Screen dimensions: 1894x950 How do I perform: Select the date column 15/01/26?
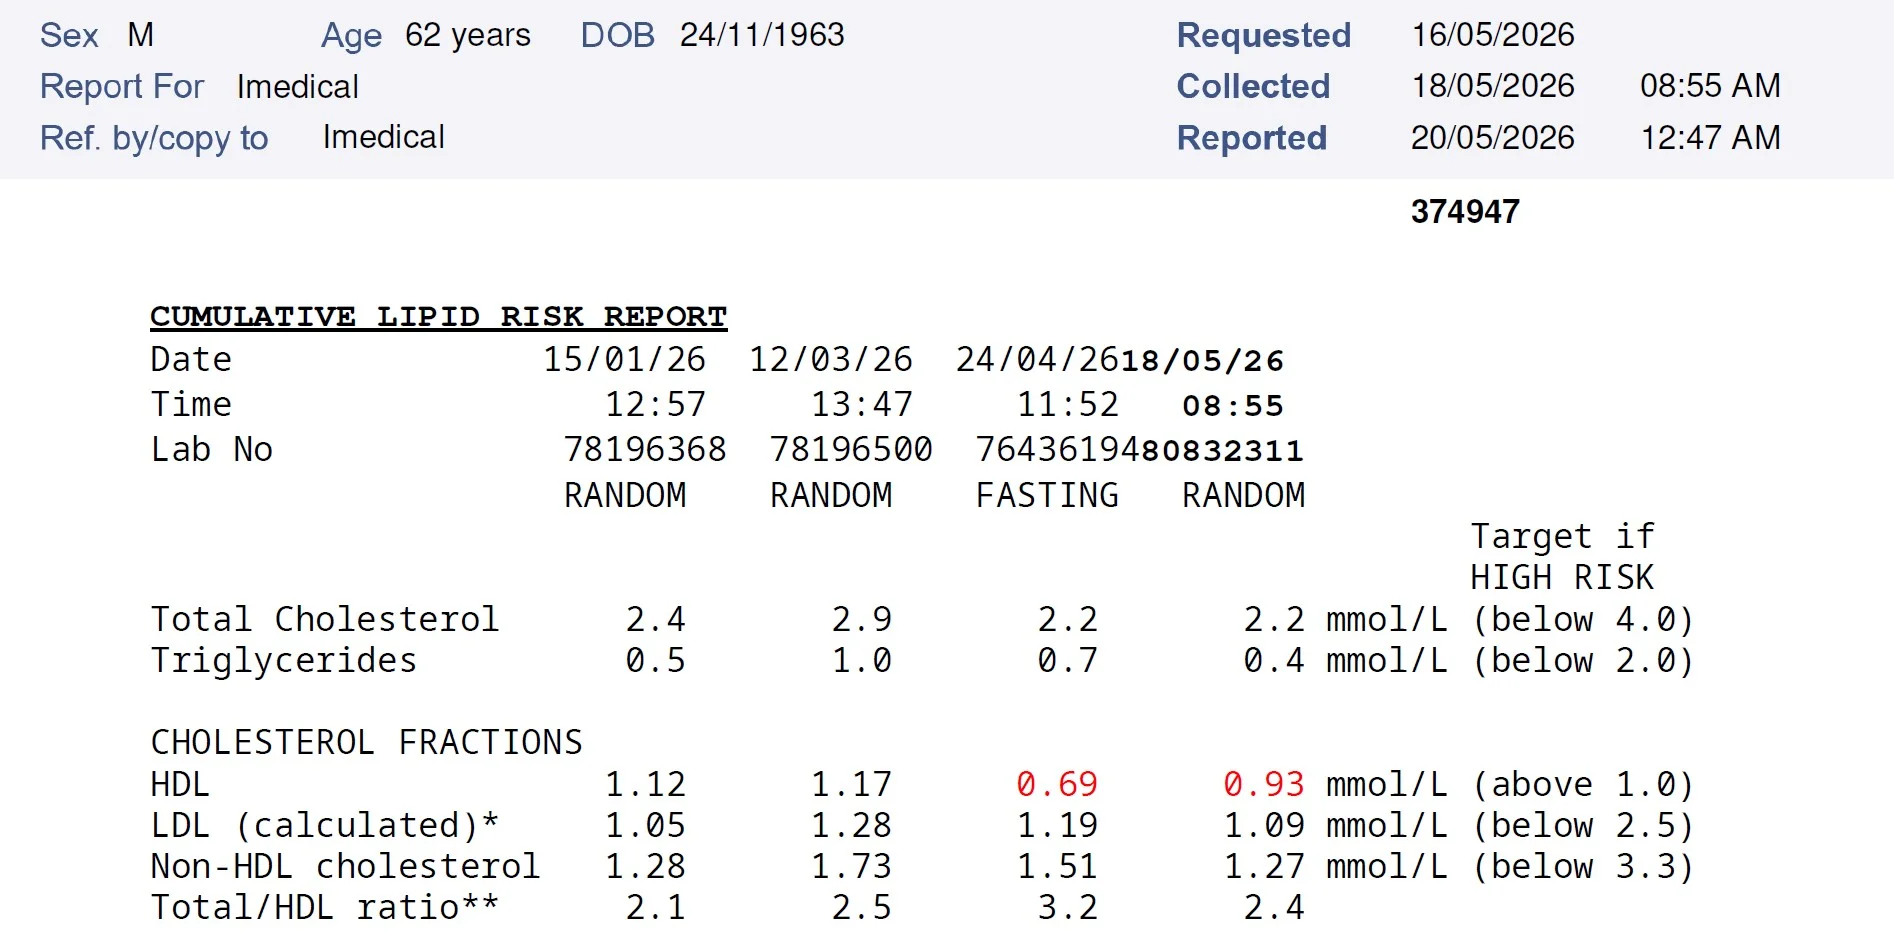(624, 360)
